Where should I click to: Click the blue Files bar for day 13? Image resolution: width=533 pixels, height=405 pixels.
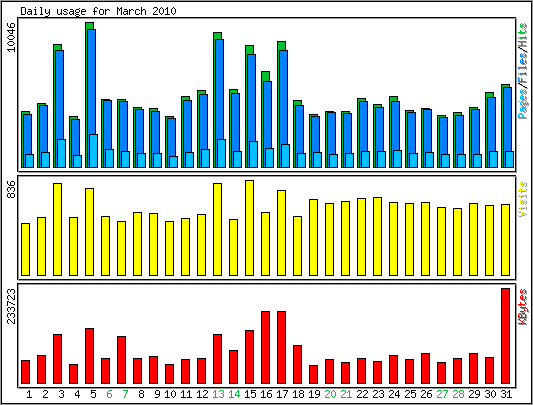[219, 89]
